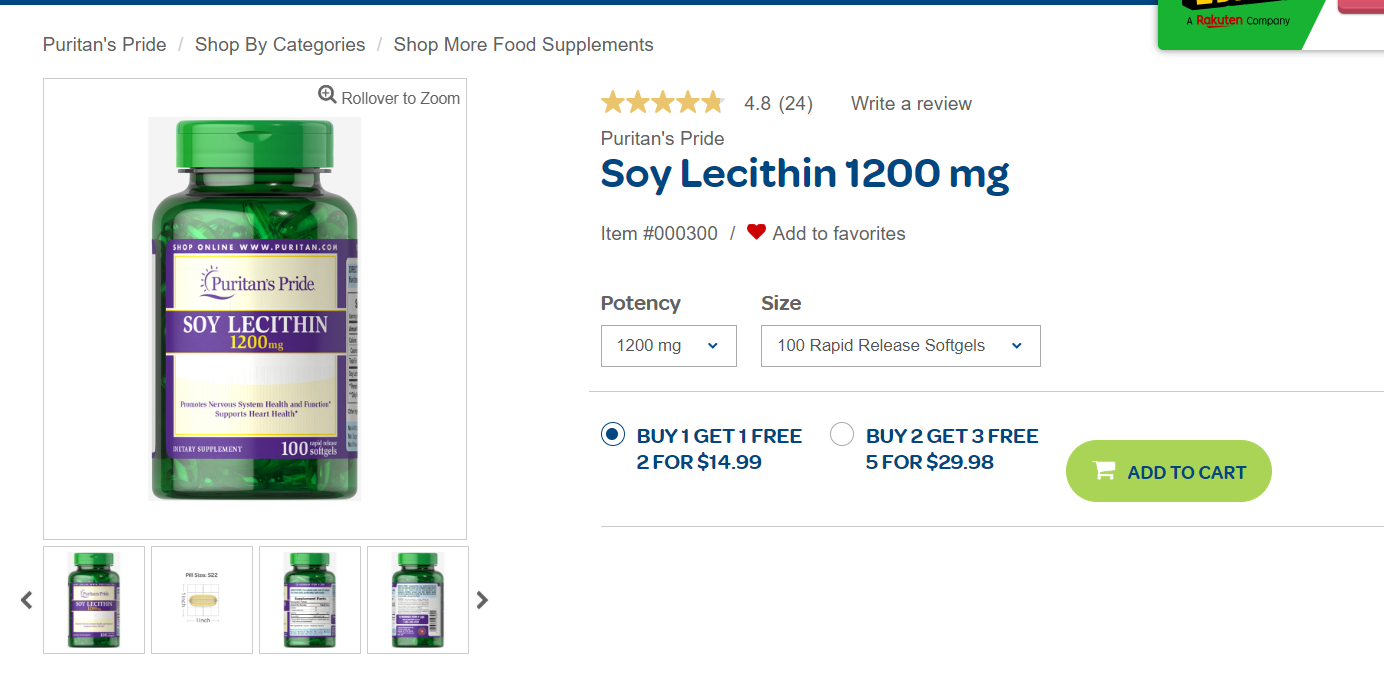Screen dimensions: 1384x679
Task: Open Shop More Food Supplements breadcrumb
Action: 523,45
